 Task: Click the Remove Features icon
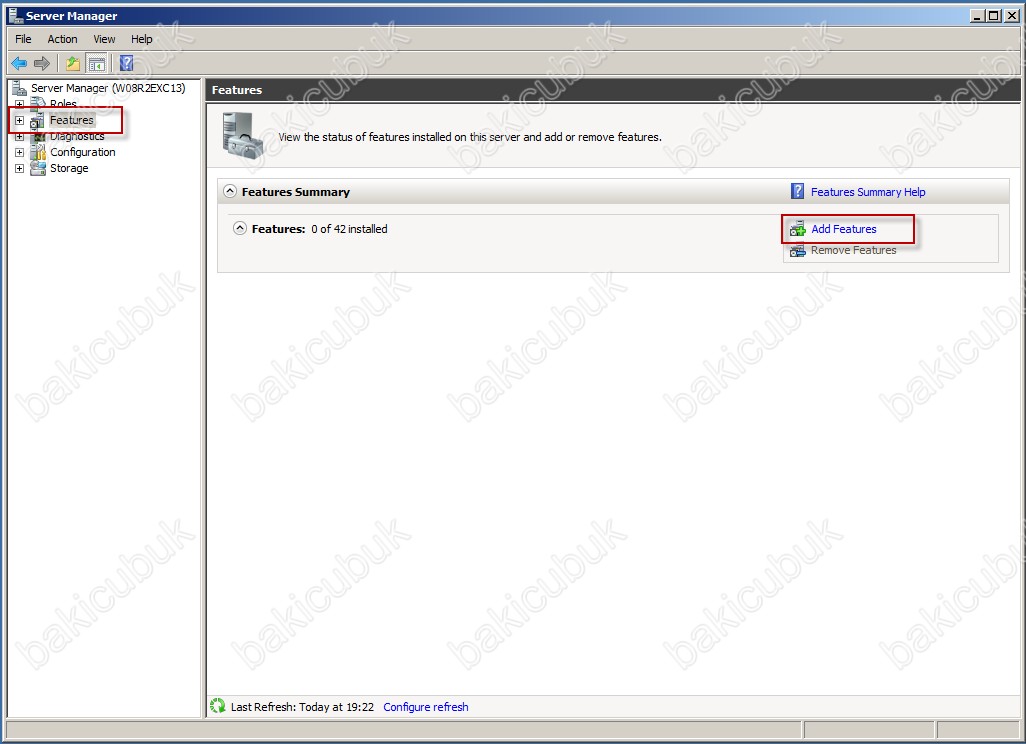click(x=798, y=251)
